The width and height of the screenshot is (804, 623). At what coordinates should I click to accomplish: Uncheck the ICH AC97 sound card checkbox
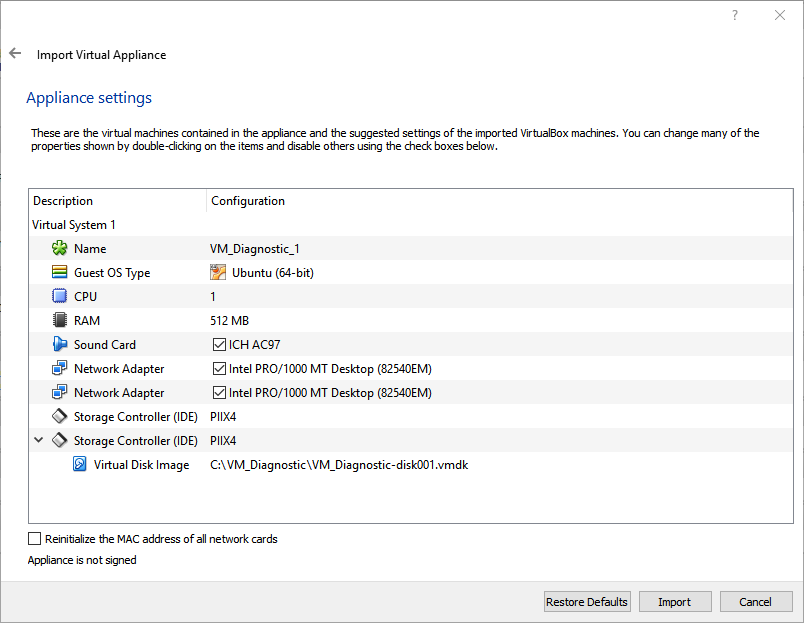219,345
